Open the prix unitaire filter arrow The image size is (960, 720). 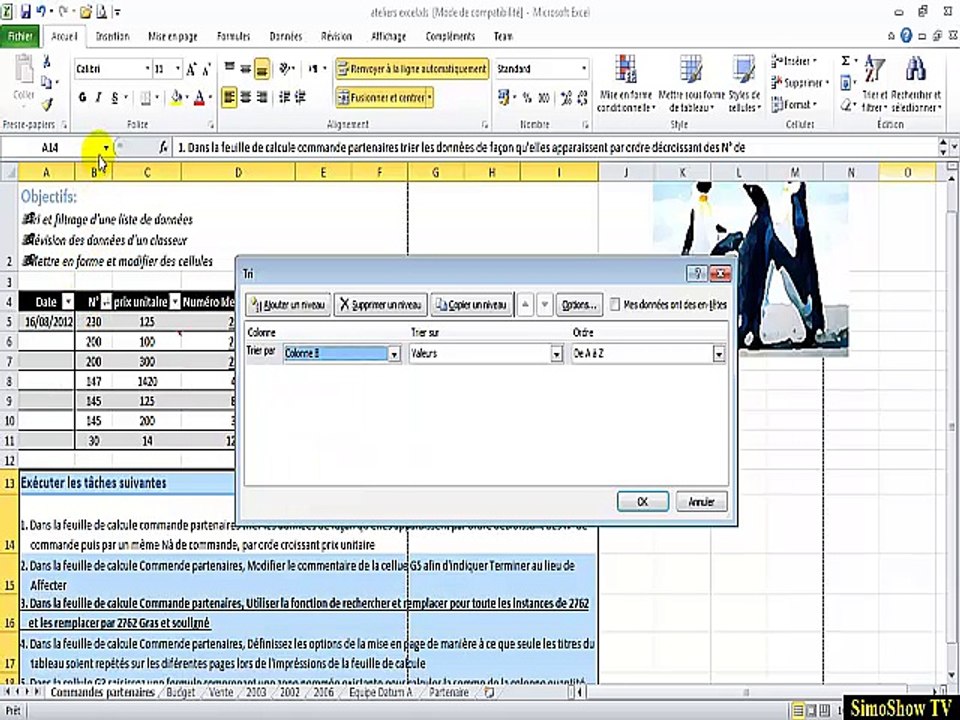click(175, 302)
